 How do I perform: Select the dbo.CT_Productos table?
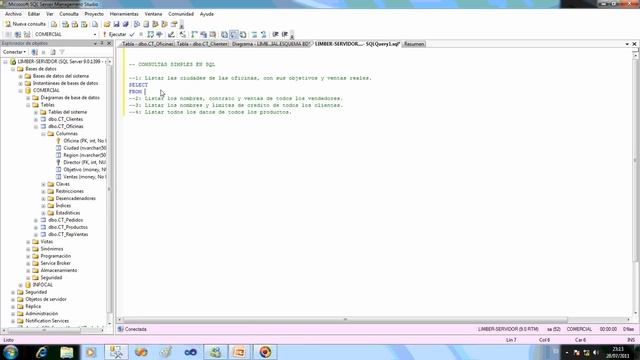point(68,227)
